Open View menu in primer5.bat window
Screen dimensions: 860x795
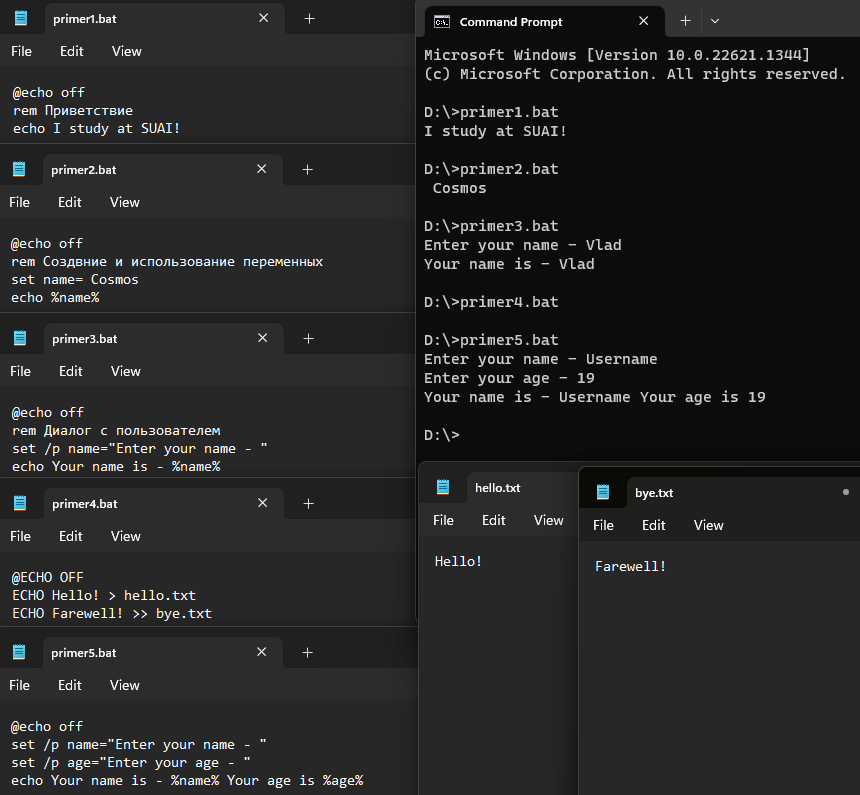click(x=125, y=685)
